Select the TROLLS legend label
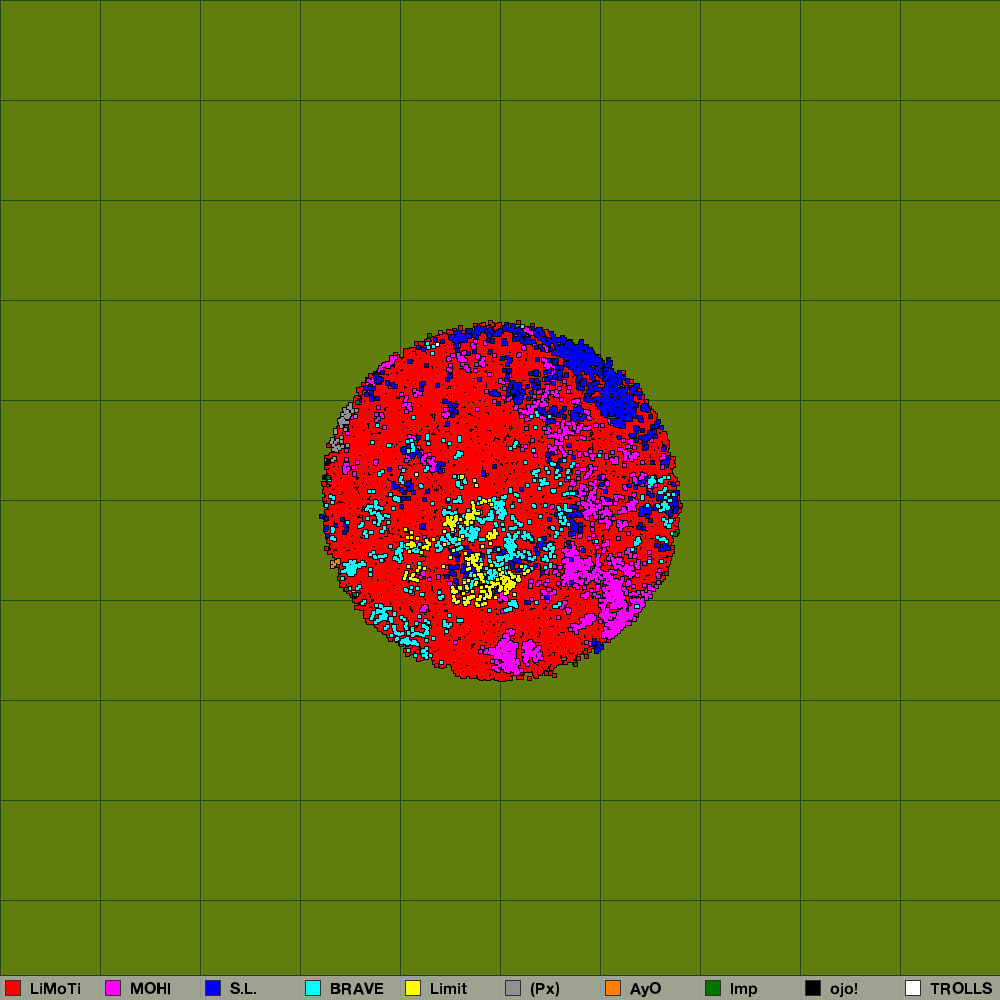This screenshot has width=1000, height=1000. [961, 989]
